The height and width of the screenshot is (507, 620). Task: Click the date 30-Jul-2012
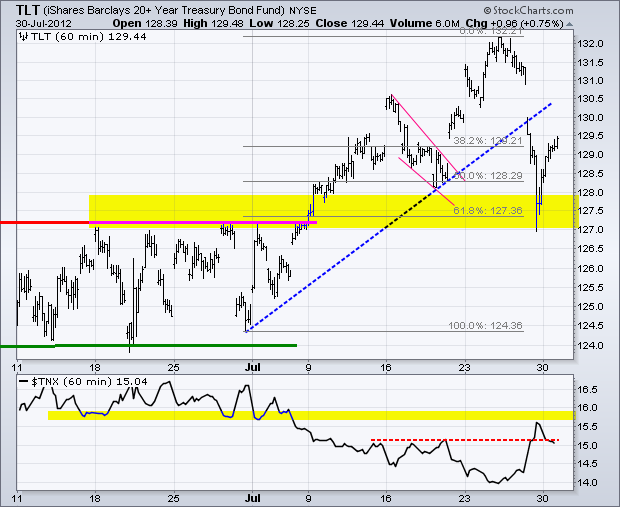click(x=44, y=23)
